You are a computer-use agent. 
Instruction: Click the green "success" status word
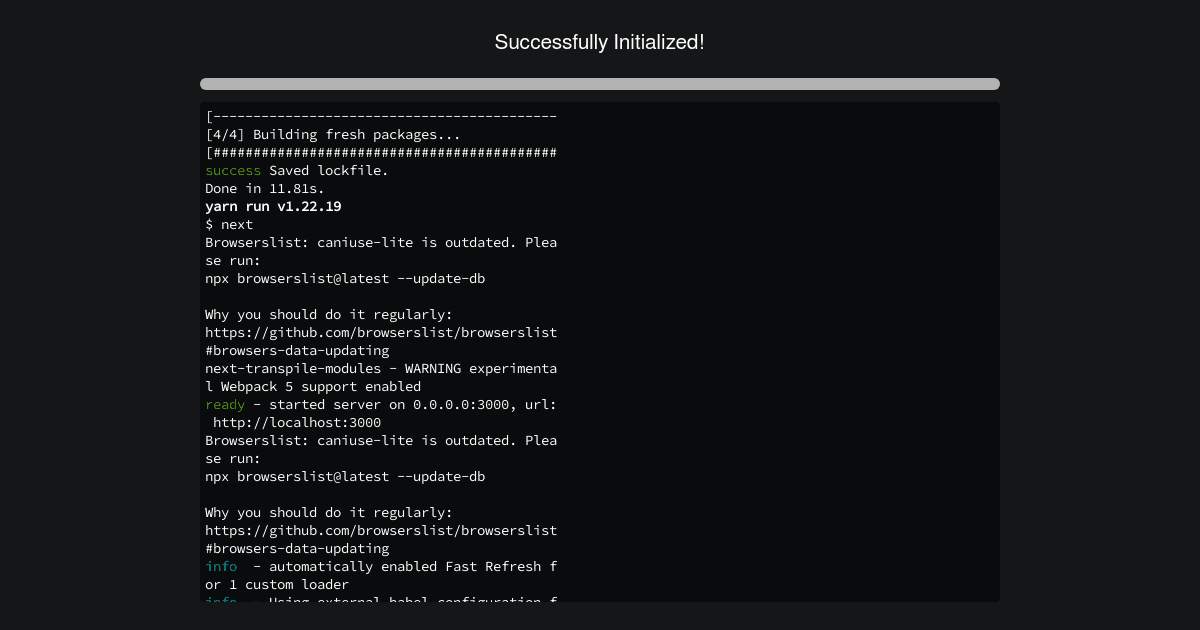[x=233, y=170]
